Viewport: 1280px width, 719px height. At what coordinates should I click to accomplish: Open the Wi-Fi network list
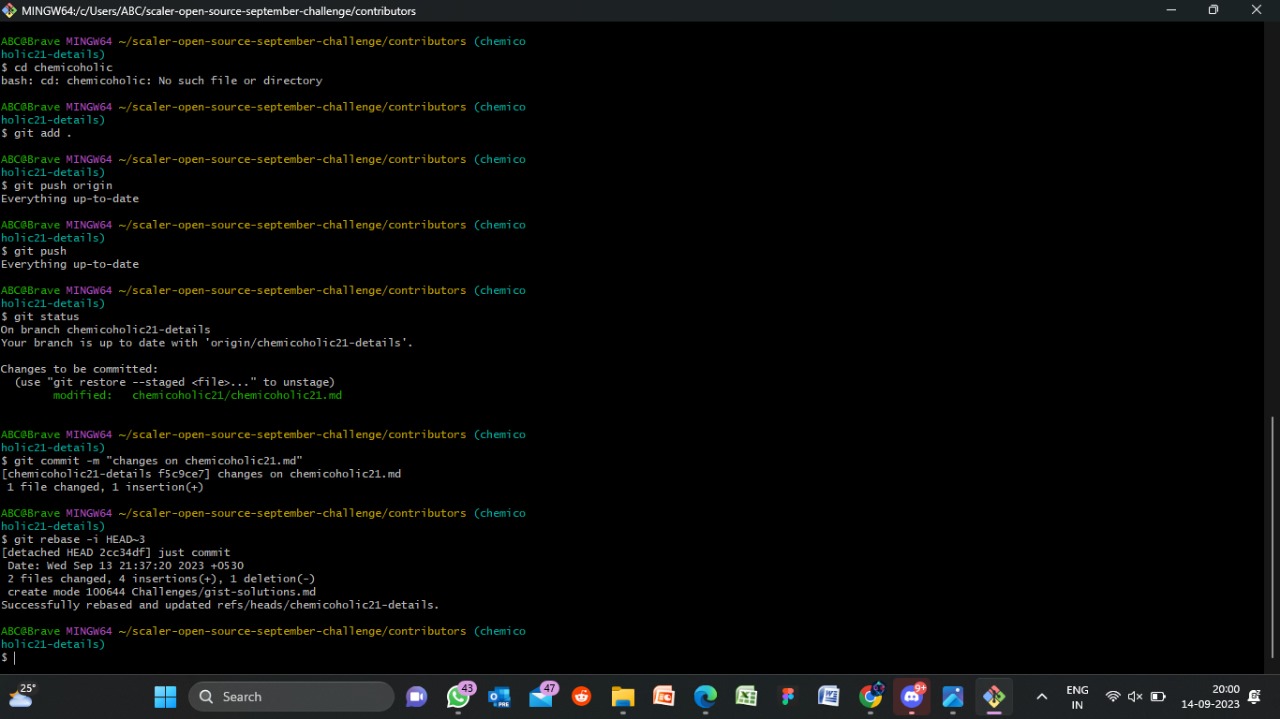pos(1112,696)
